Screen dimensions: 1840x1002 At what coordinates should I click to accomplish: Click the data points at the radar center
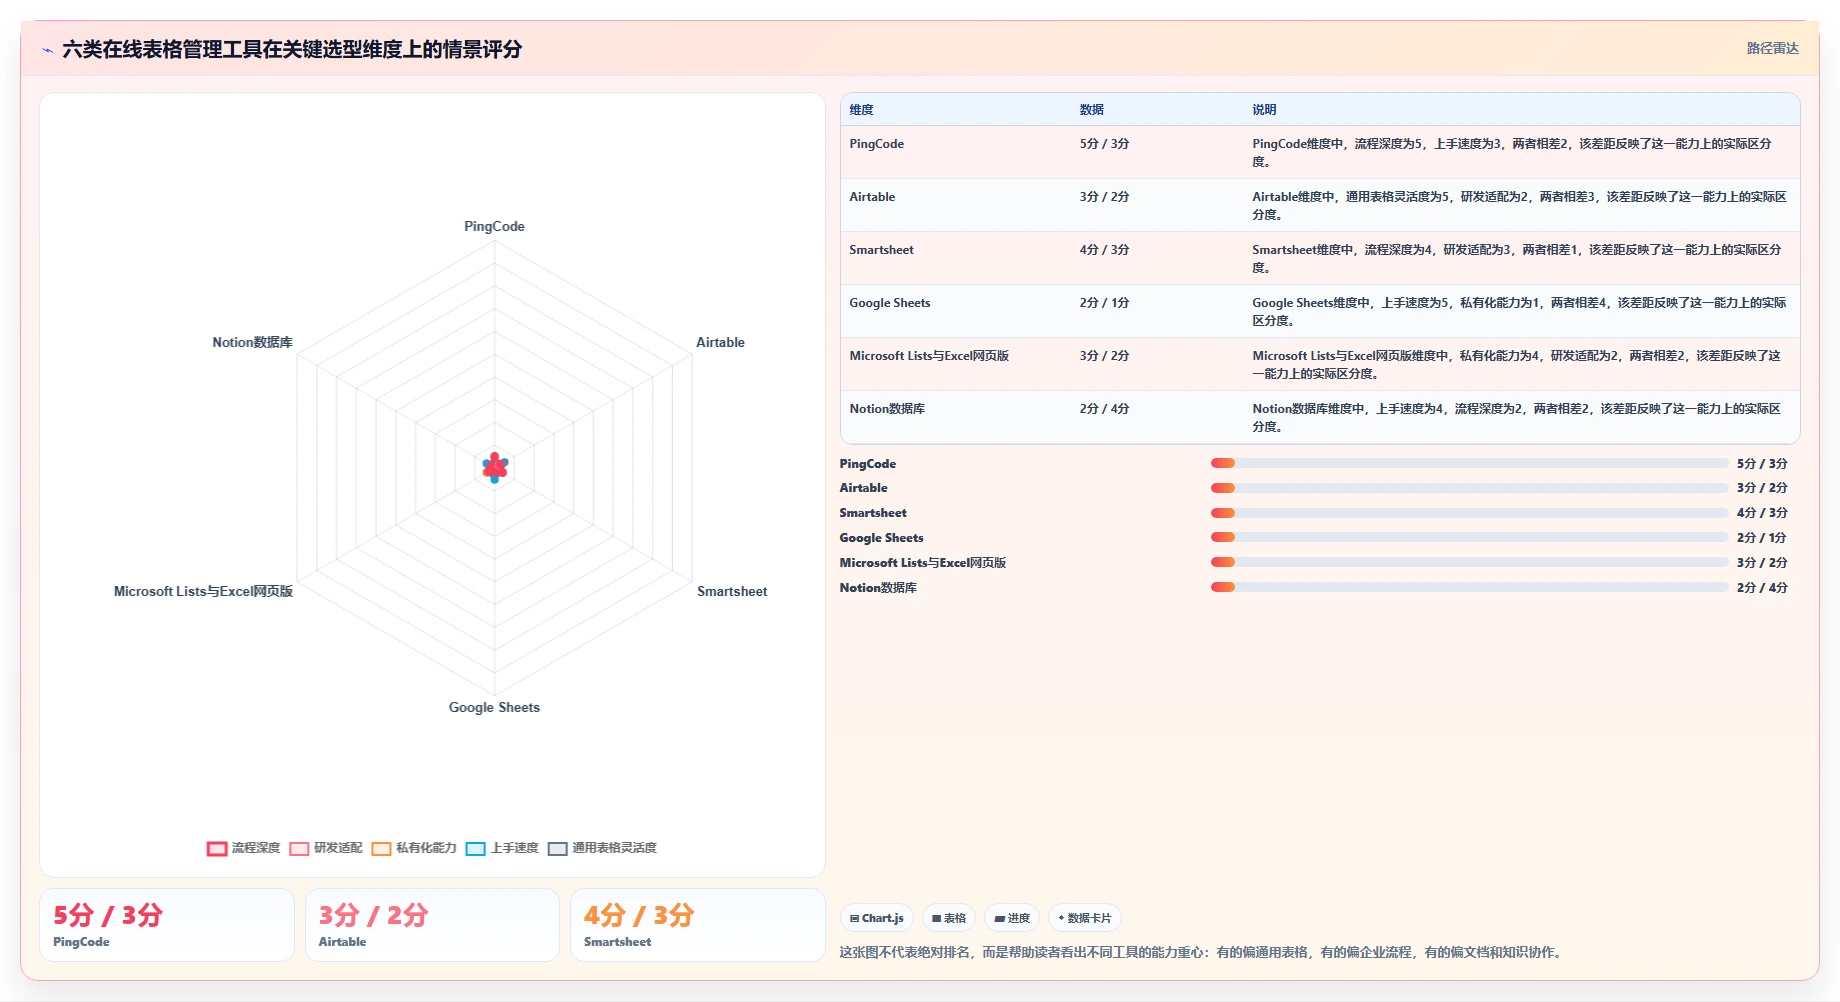[495, 467]
